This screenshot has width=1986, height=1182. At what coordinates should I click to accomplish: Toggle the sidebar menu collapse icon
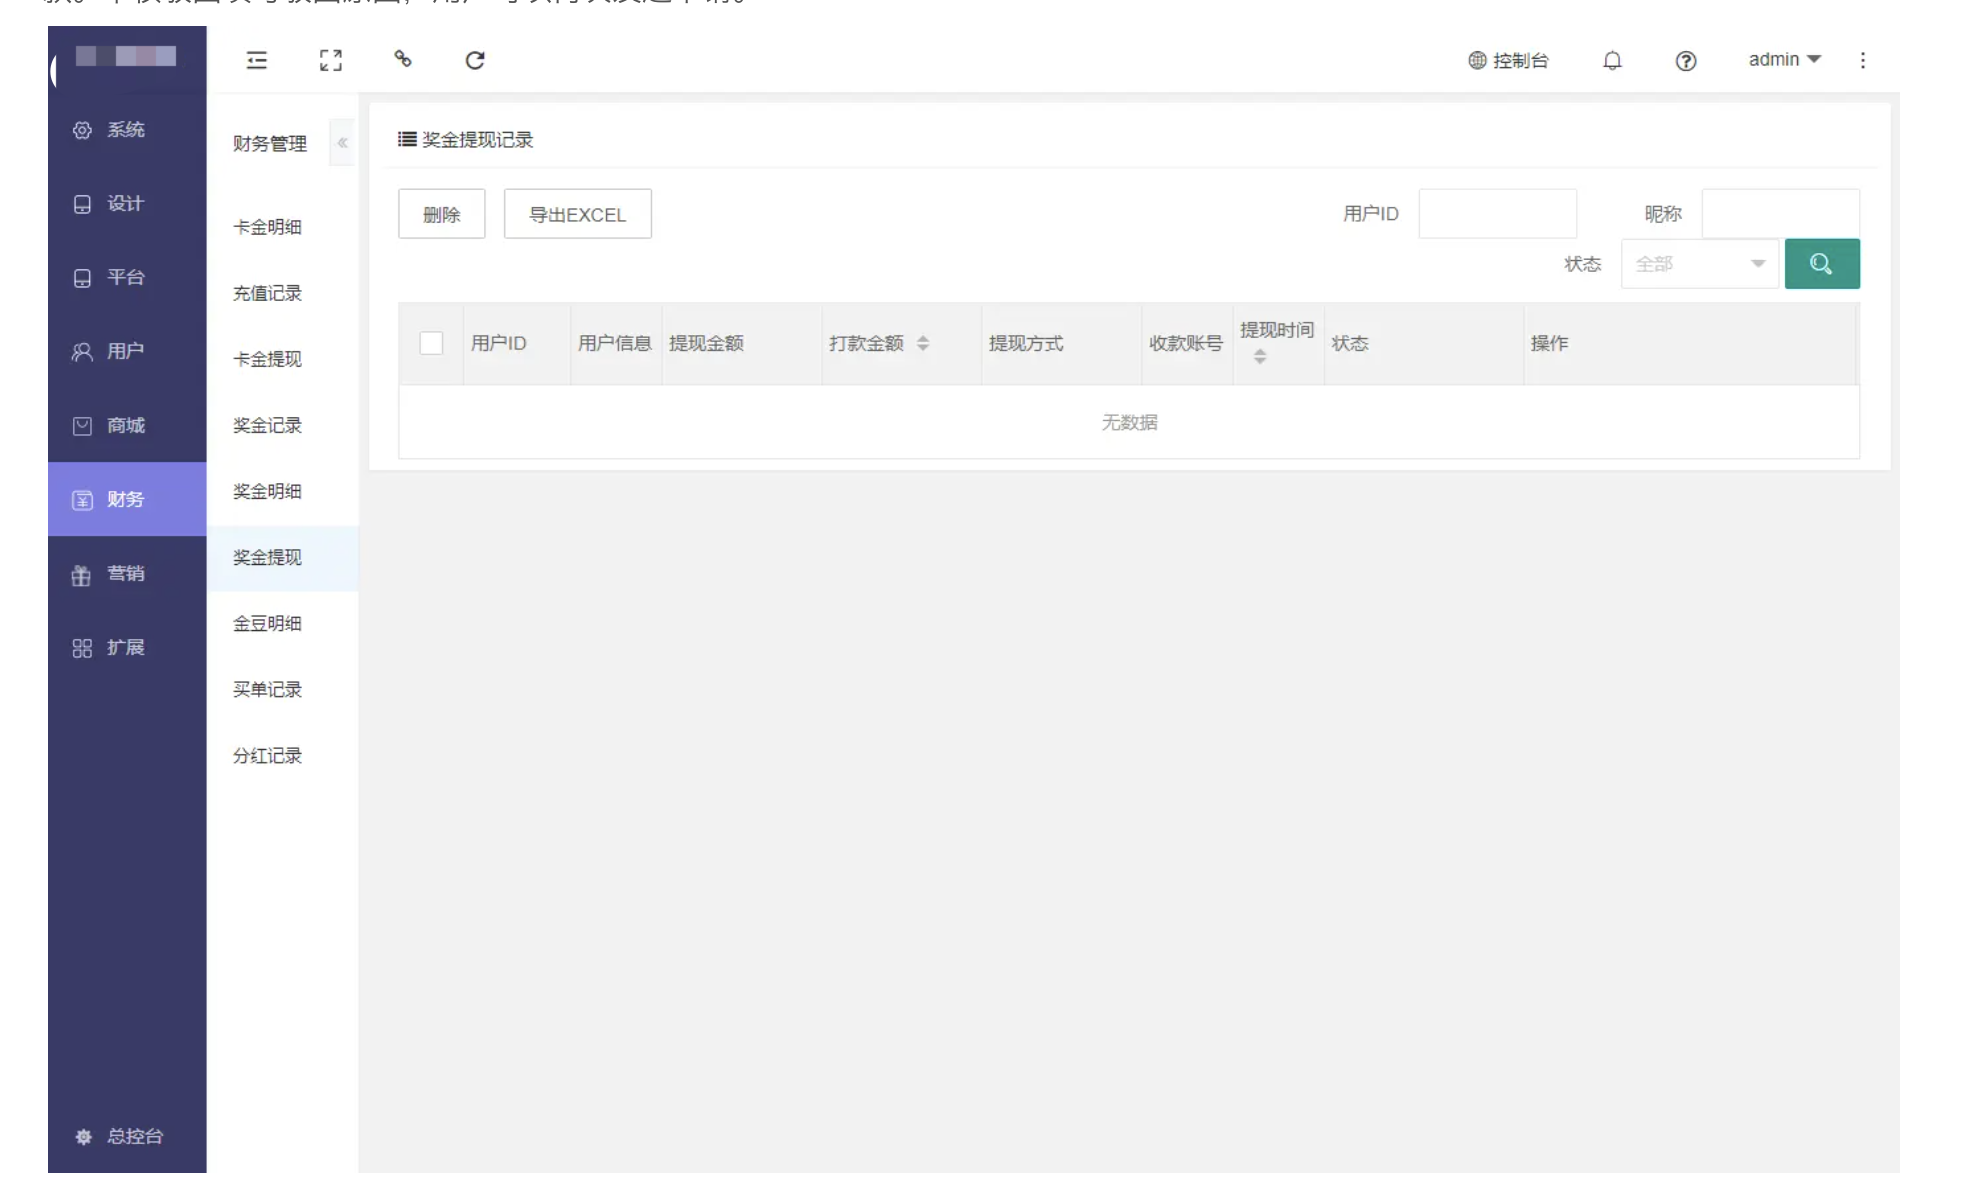point(257,60)
